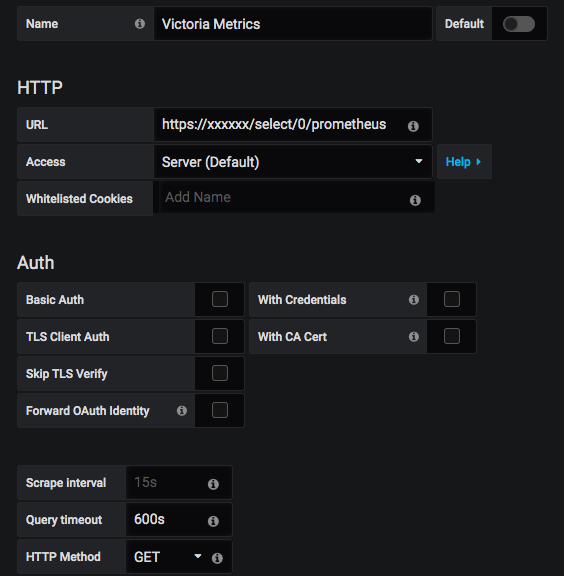
Task: Click the Scrape interval label
Action: pos(66,483)
